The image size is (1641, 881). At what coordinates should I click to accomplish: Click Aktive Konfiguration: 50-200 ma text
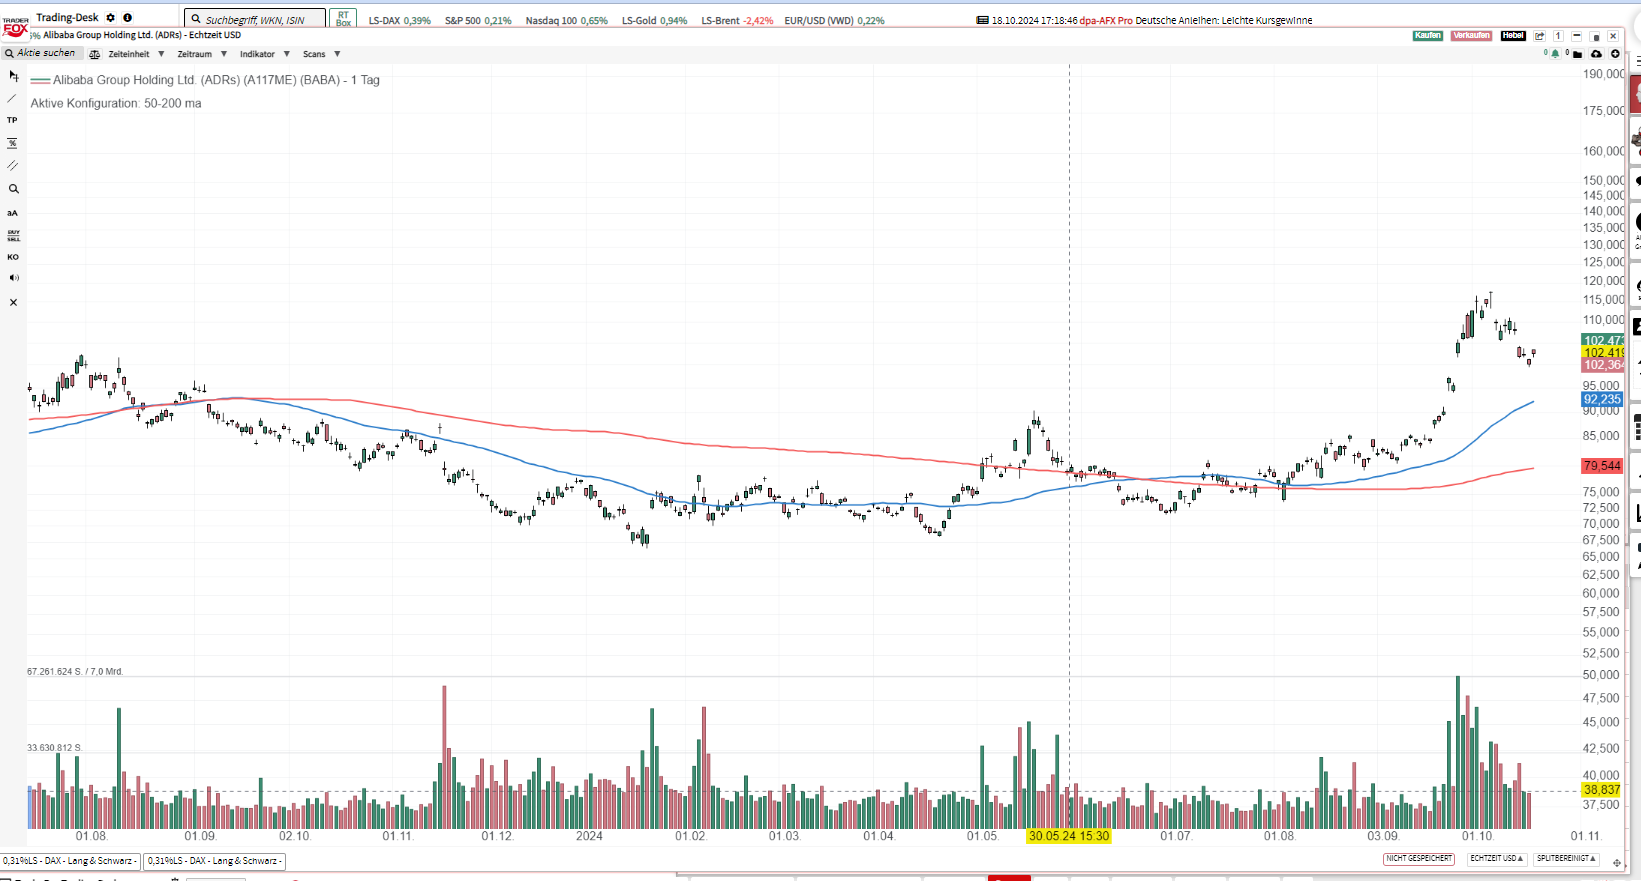(116, 103)
